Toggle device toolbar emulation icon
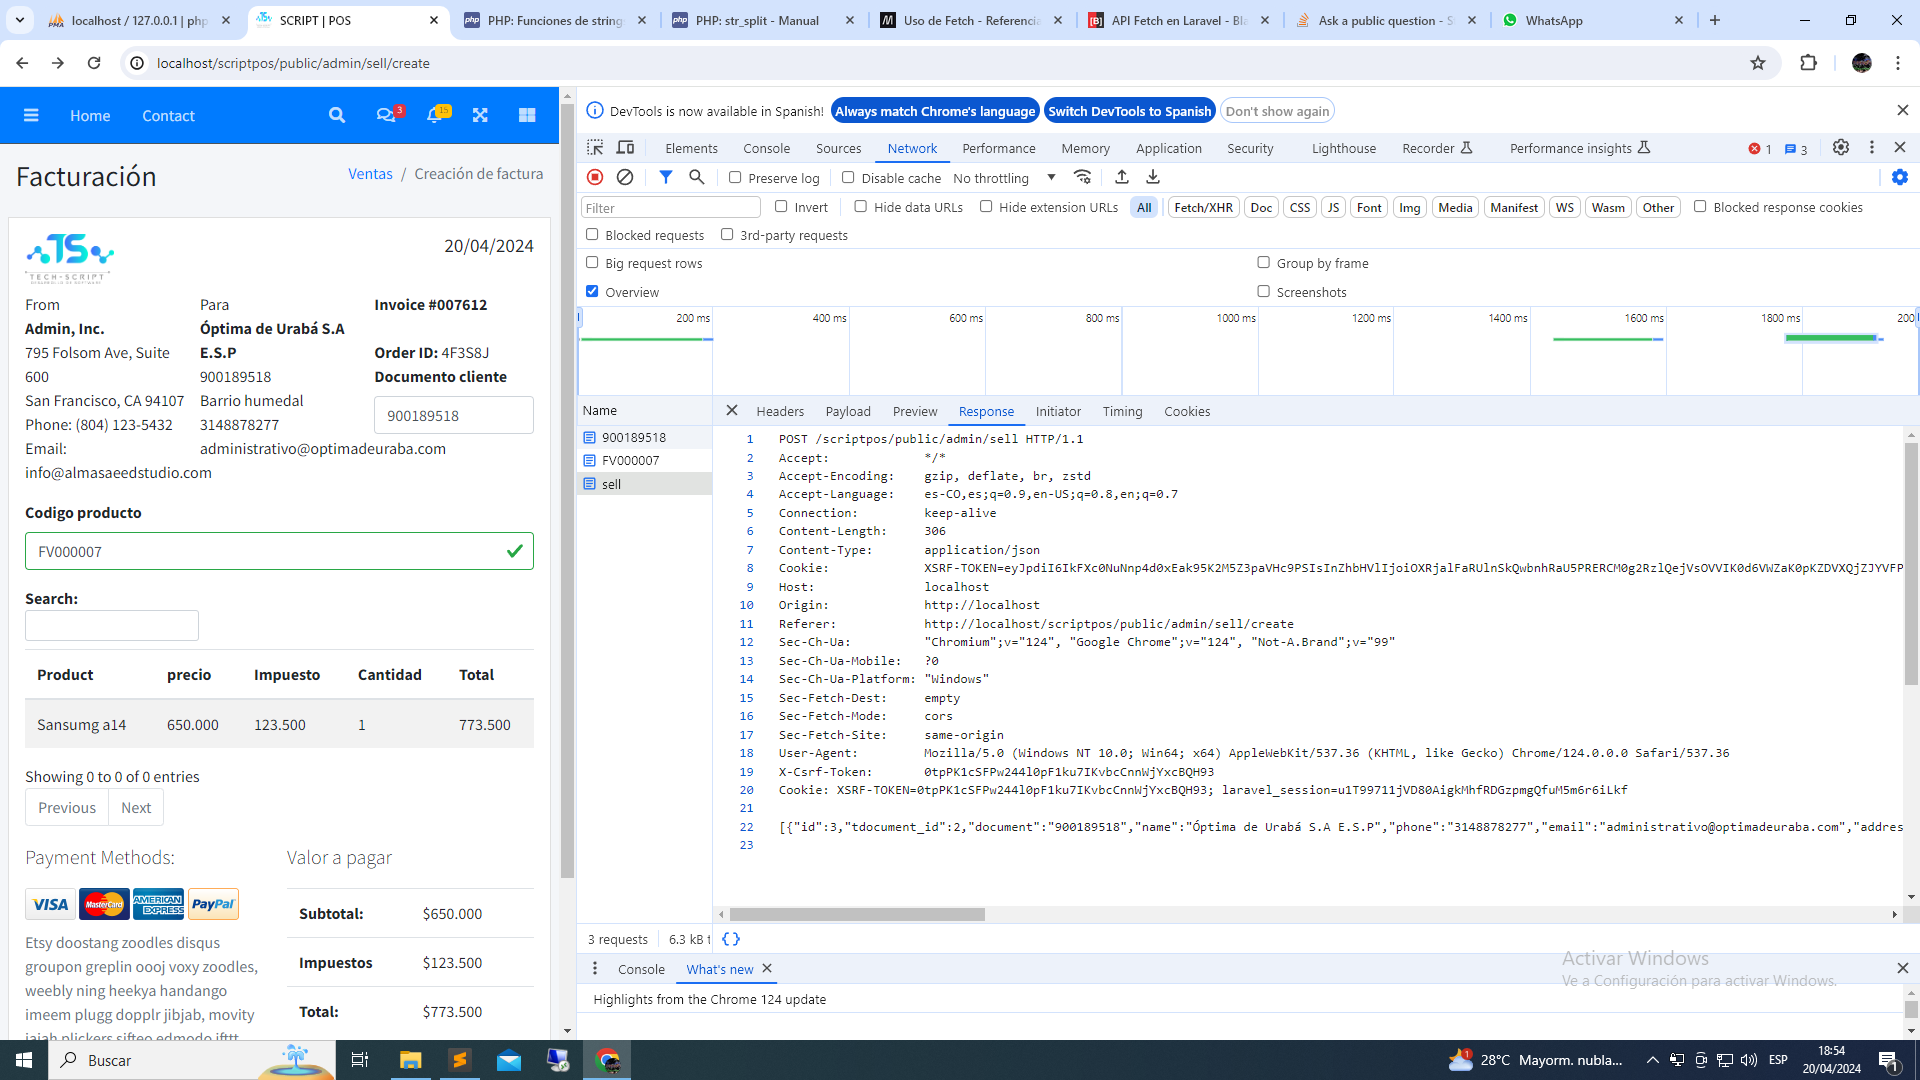 click(x=626, y=147)
